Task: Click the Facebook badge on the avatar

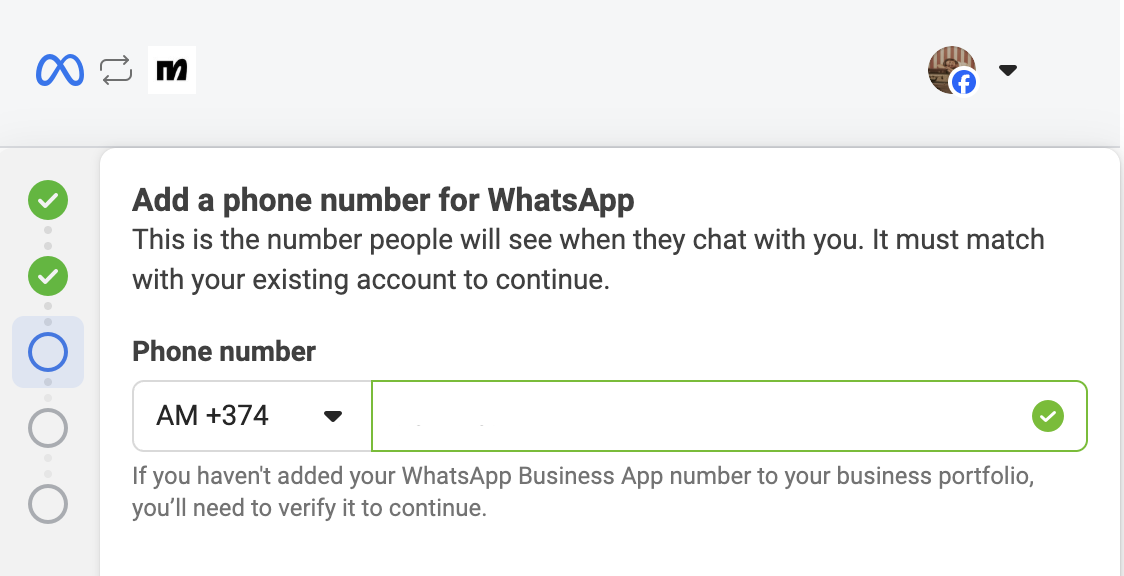Action: point(964,83)
